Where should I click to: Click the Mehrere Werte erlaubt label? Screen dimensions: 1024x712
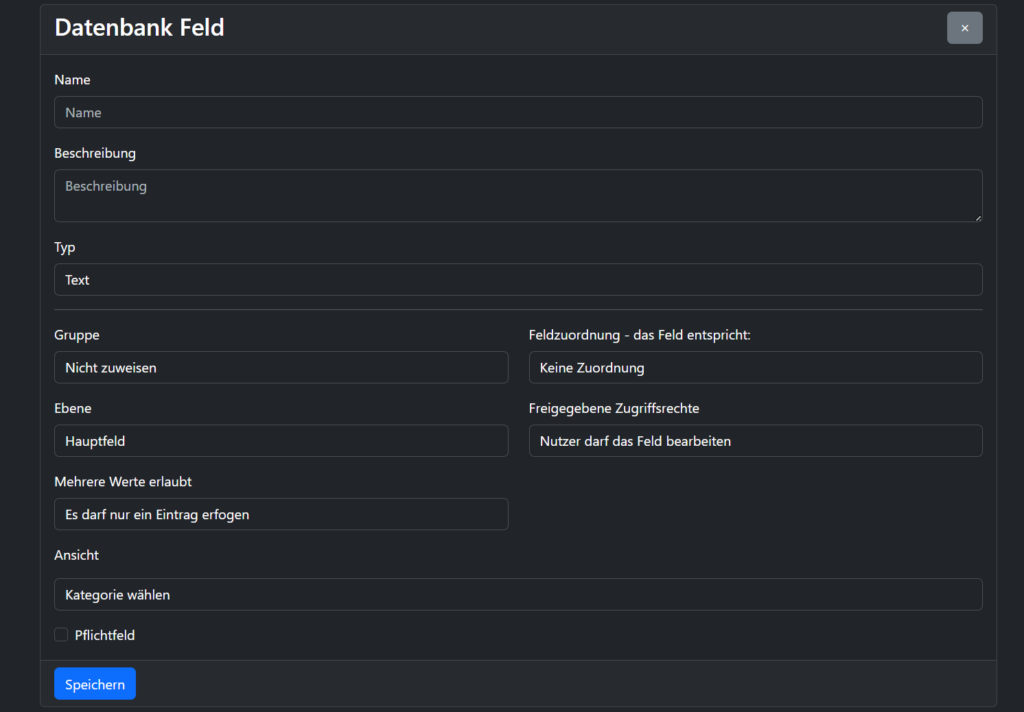pyautogui.click(x=123, y=482)
